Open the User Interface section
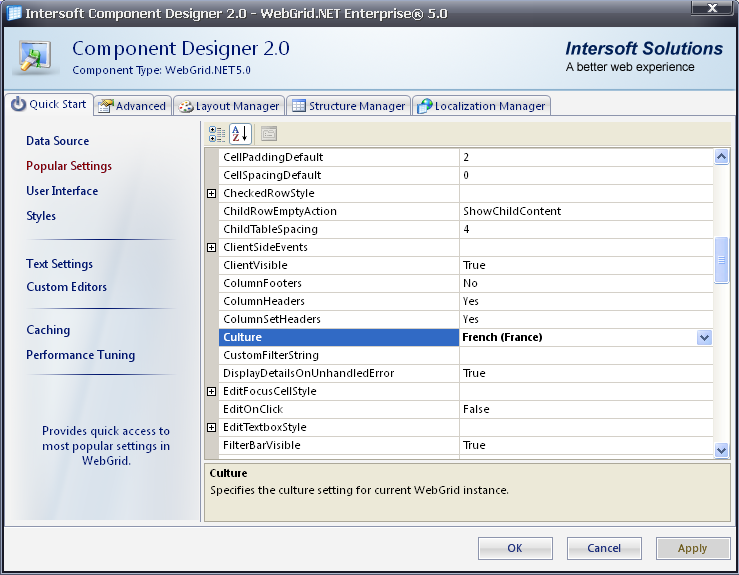739x575 pixels. click(x=62, y=191)
